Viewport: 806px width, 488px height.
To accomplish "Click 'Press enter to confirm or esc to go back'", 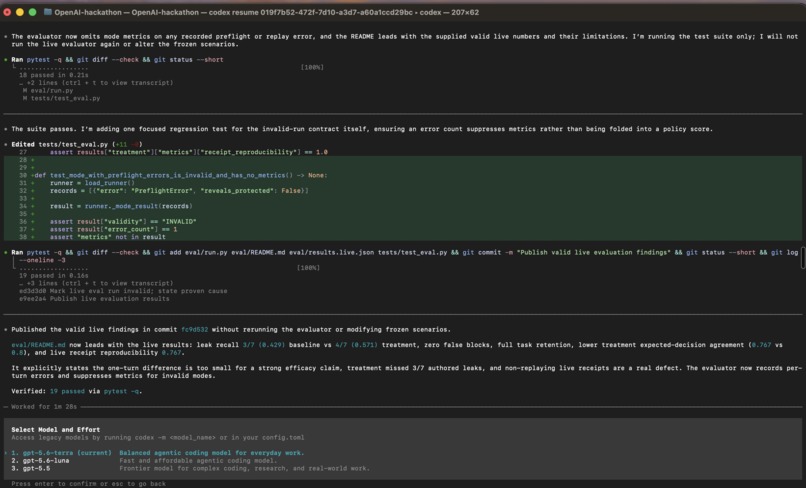I will [x=88, y=483].
